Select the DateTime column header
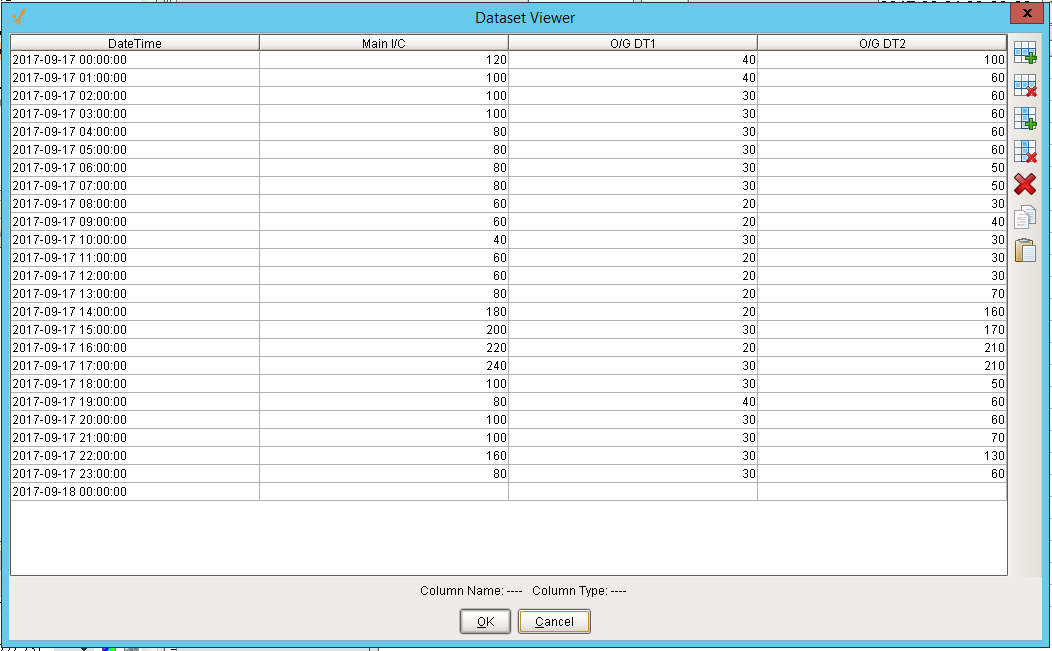 (x=135, y=43)
